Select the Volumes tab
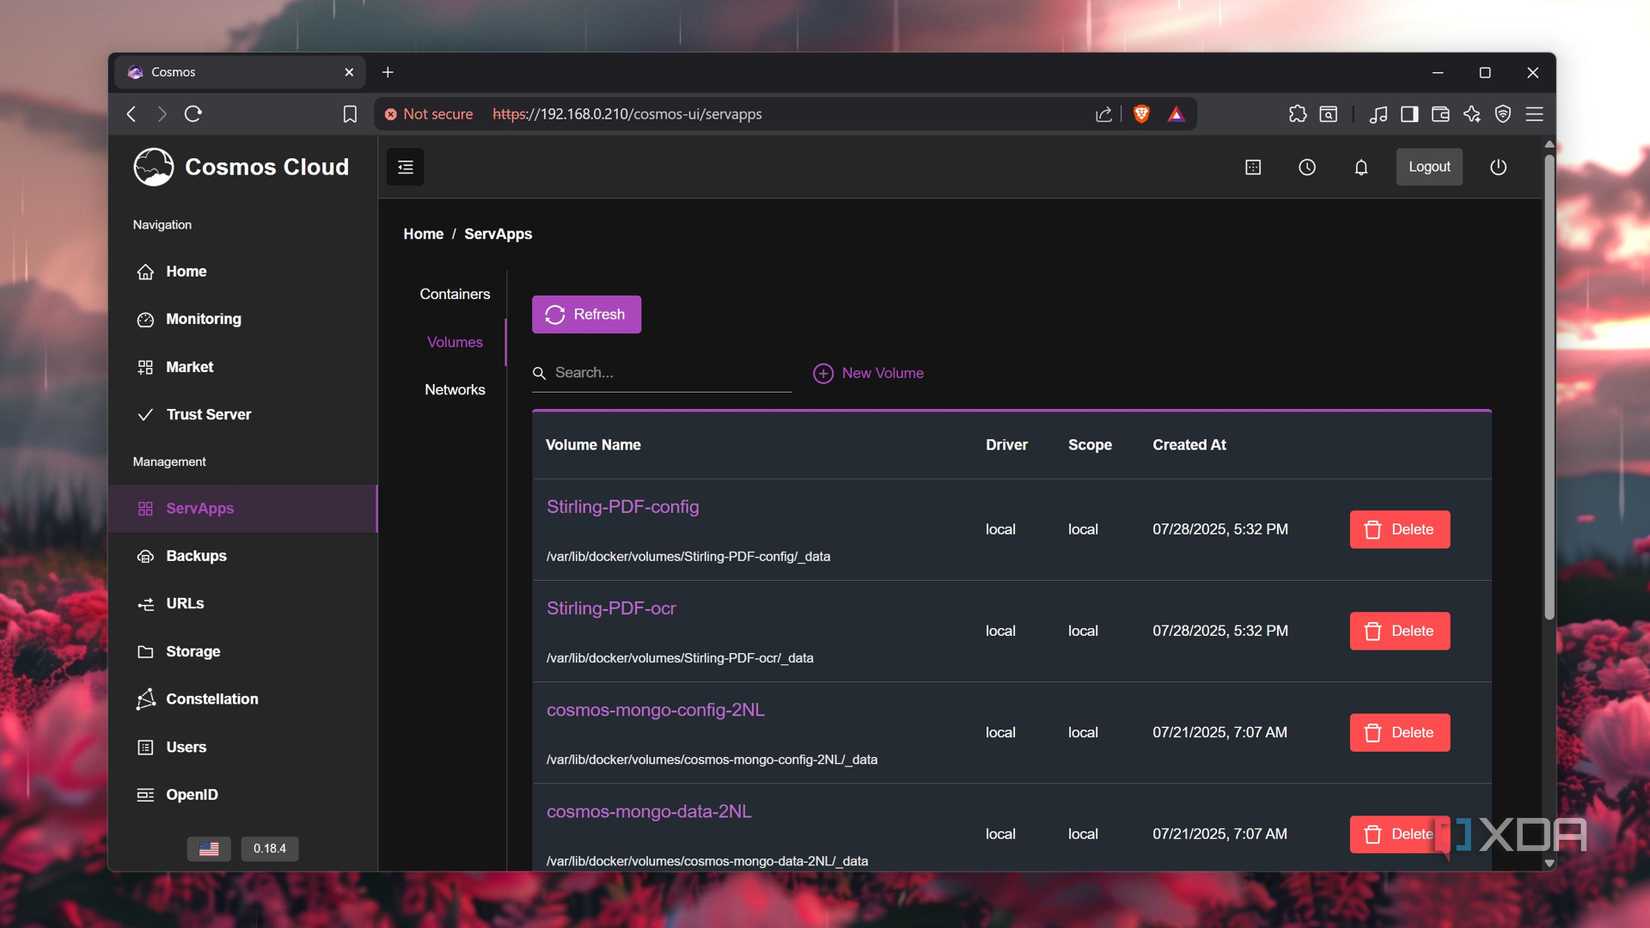The image size is (1650, 928). coord(455,342)
